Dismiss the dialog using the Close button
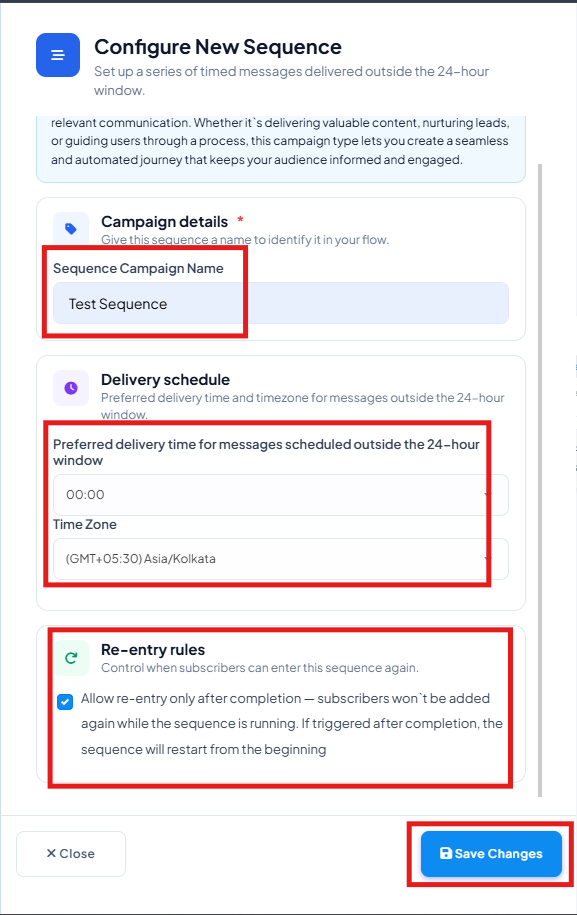 click(x=71, y=854)
